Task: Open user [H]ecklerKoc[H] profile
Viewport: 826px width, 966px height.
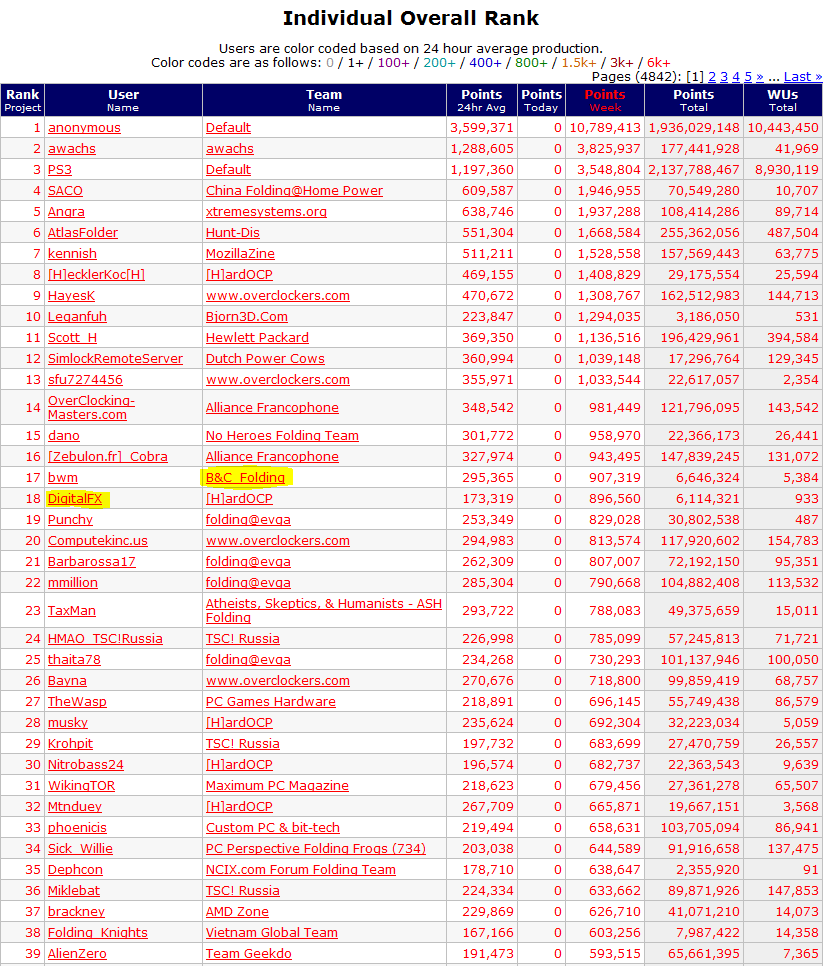Action: click(x=96, y=274)
